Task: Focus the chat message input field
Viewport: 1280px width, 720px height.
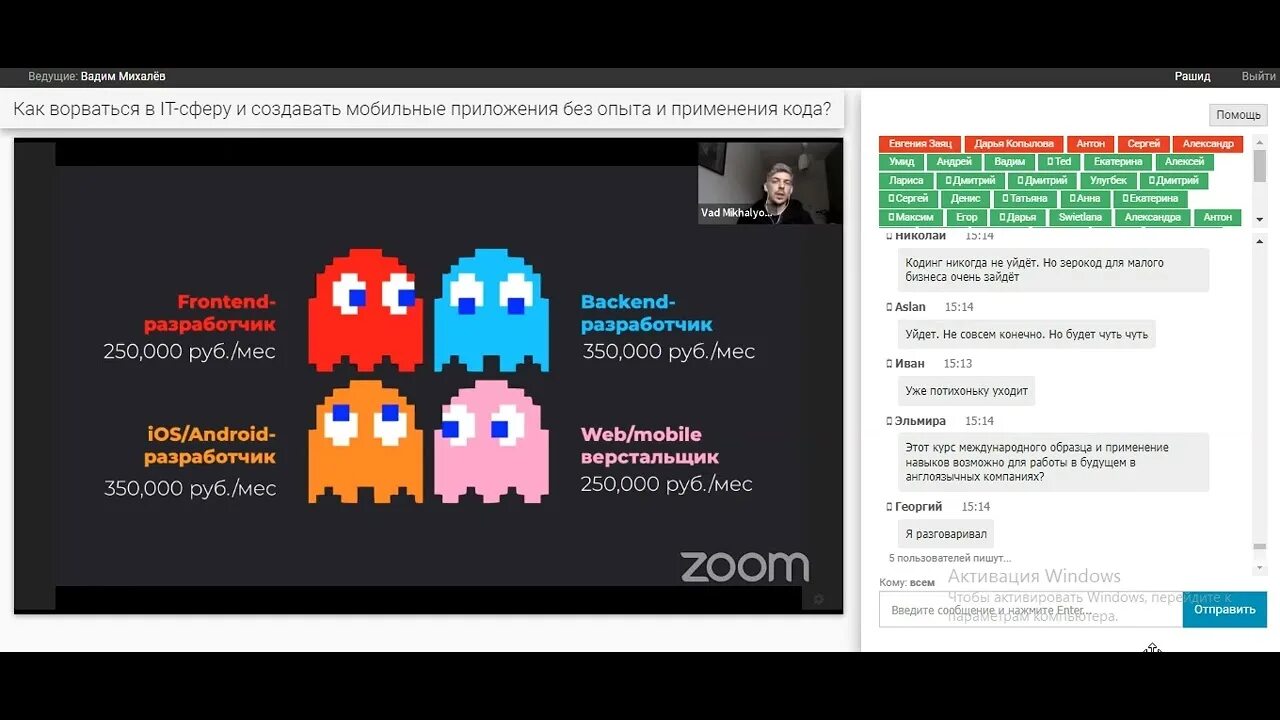Action: click(x=1031, y=609)
